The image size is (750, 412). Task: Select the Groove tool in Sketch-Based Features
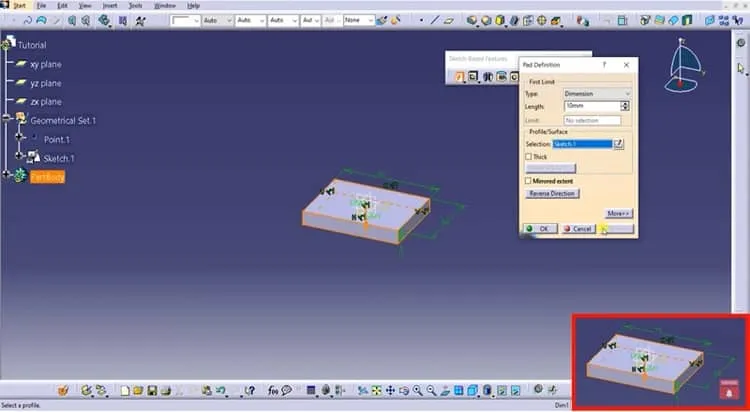[x=501, y=77]
